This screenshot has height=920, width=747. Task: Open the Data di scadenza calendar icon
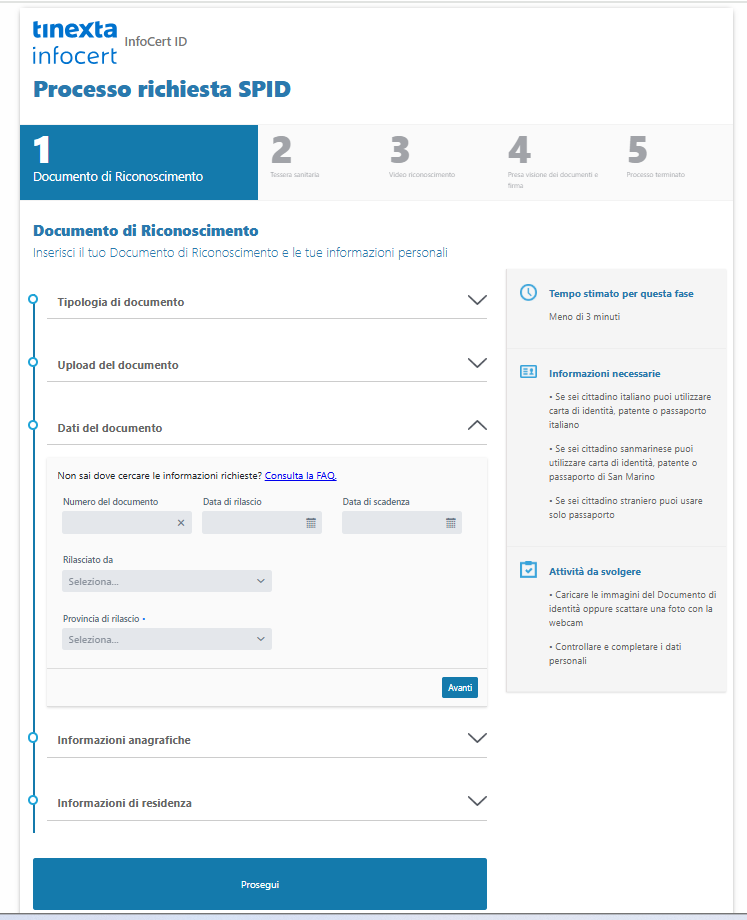pos(451,523)
